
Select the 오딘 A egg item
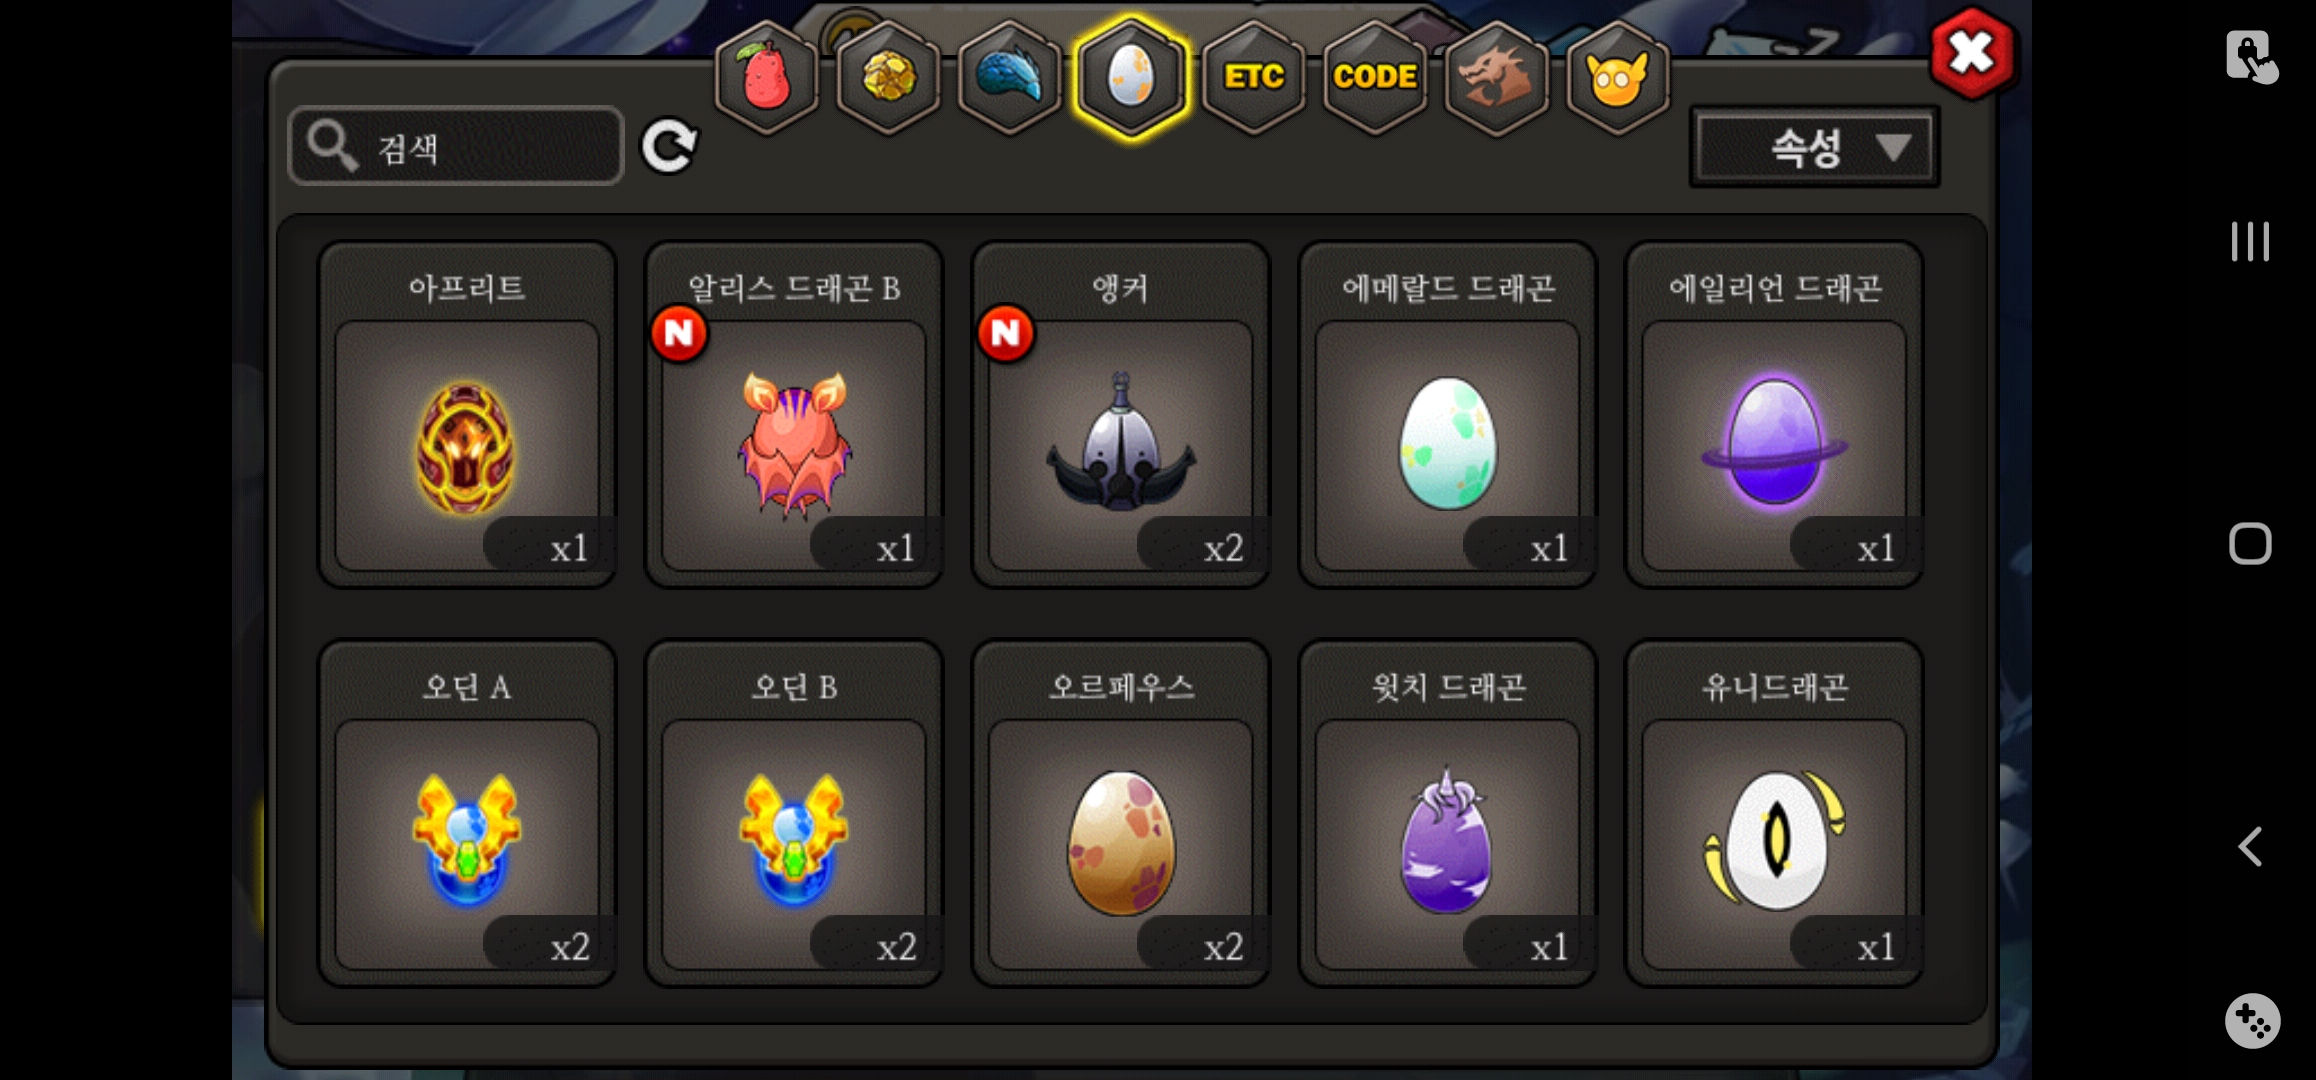pyautogui.click(x=467, y=813)
